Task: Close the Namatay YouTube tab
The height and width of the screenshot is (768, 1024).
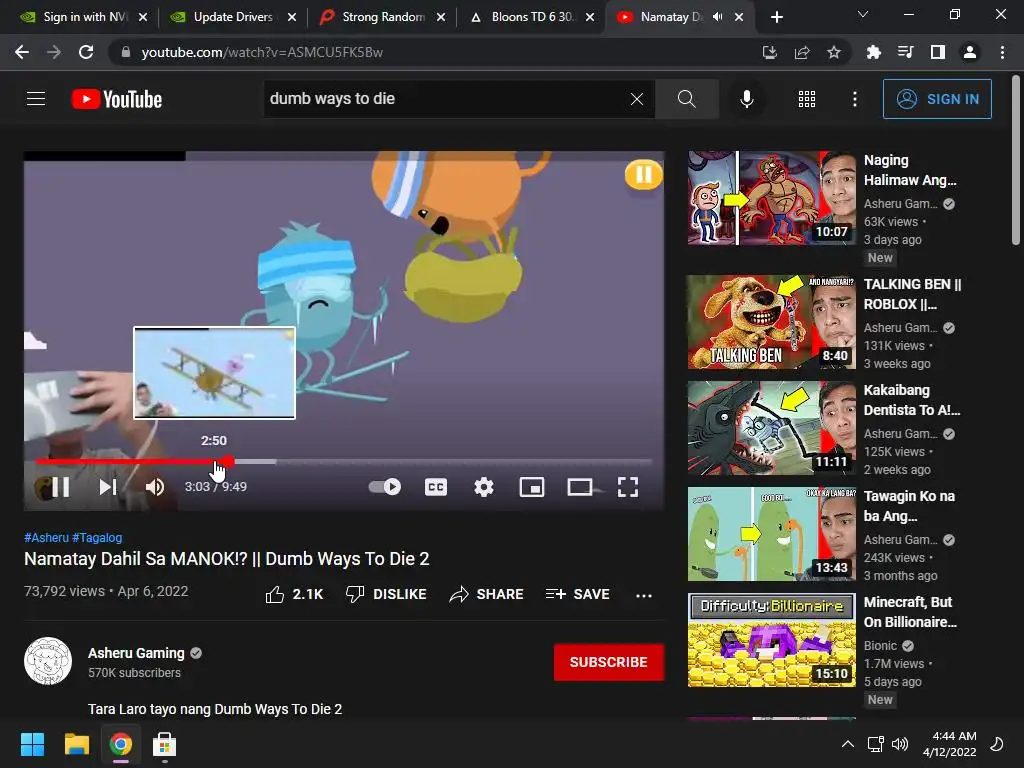Action: point(739,17)
